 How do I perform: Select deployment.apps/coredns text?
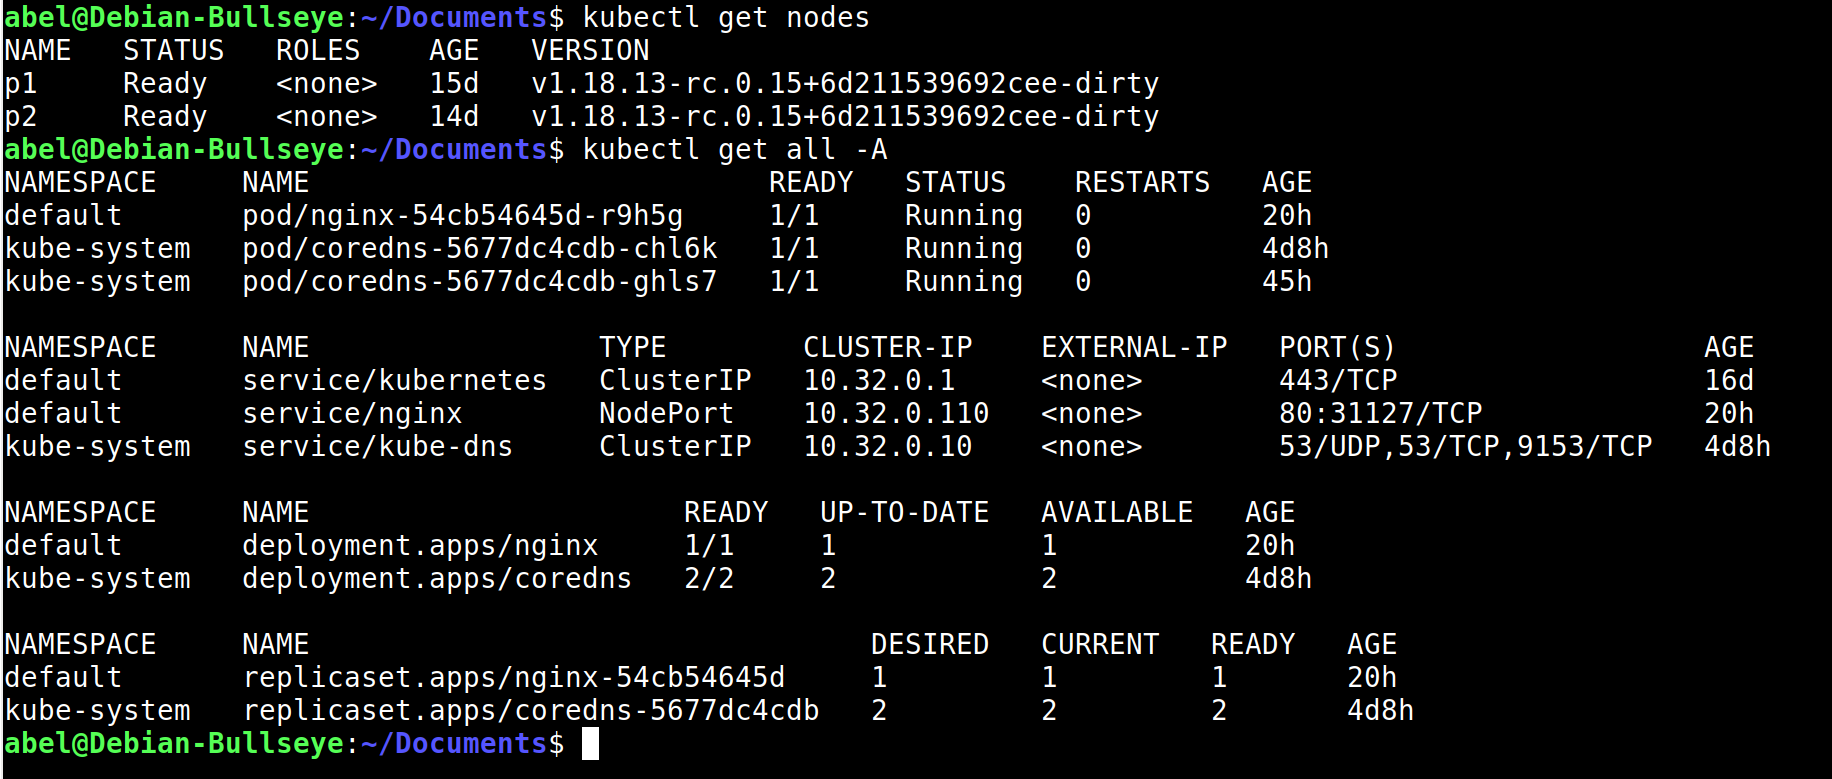click(437, 579)
